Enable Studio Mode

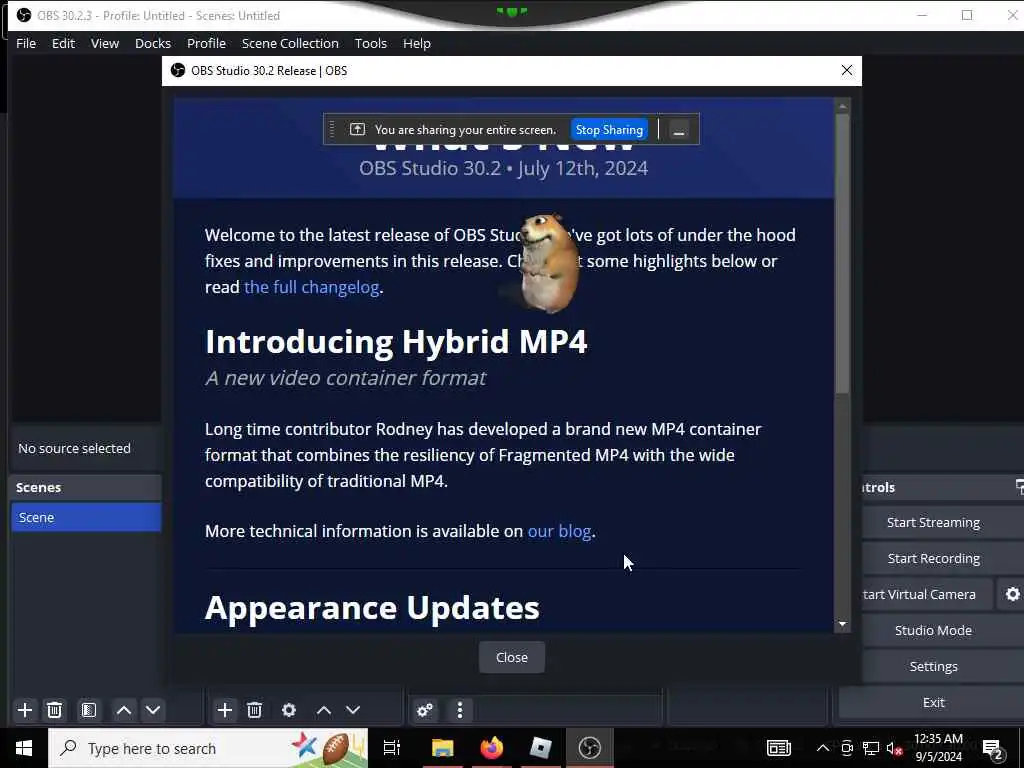point(933,630)
